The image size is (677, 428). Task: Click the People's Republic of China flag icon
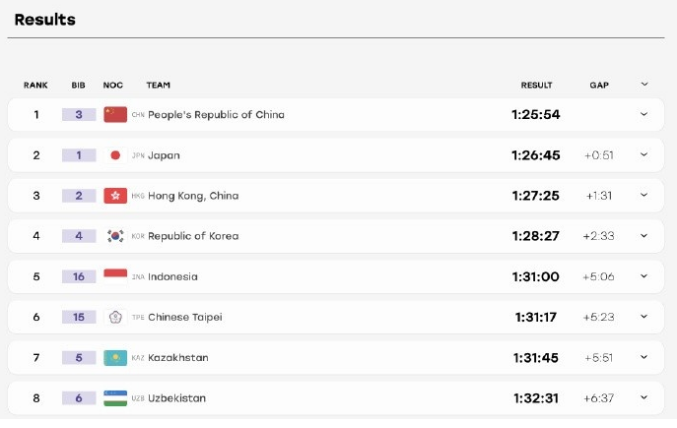click(x=115, y=114)
